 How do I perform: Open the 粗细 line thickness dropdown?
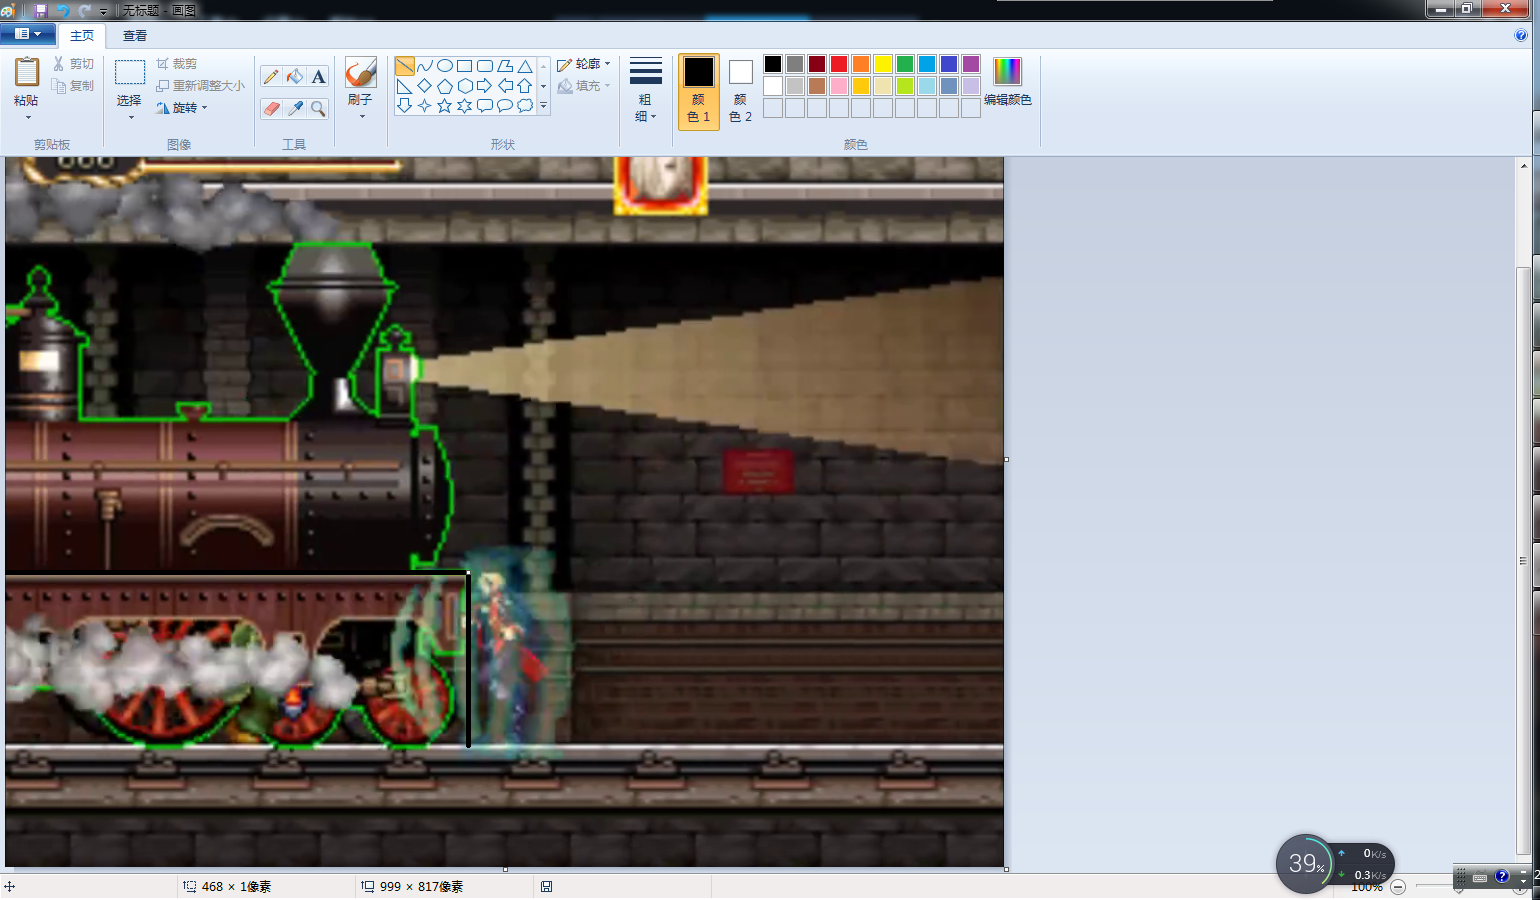point(646,92)
